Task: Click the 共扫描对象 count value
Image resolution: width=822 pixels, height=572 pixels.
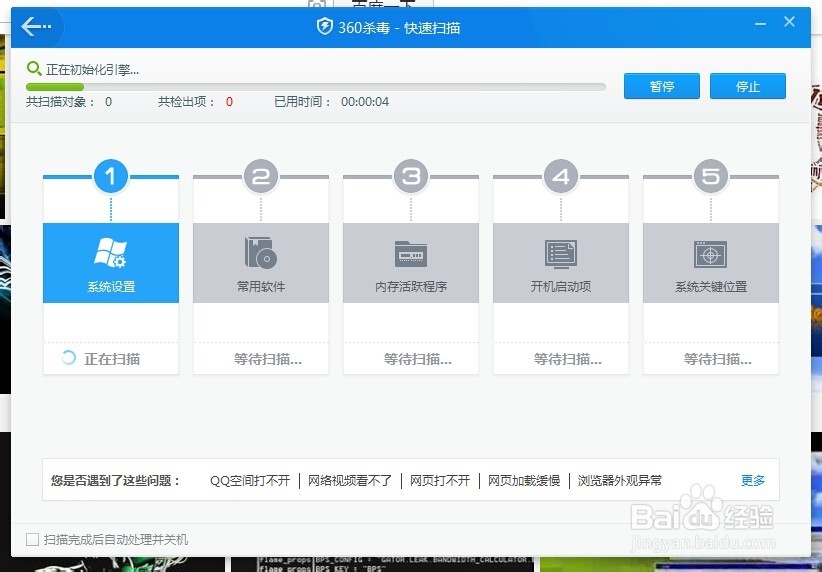Action: coord(108,102)
